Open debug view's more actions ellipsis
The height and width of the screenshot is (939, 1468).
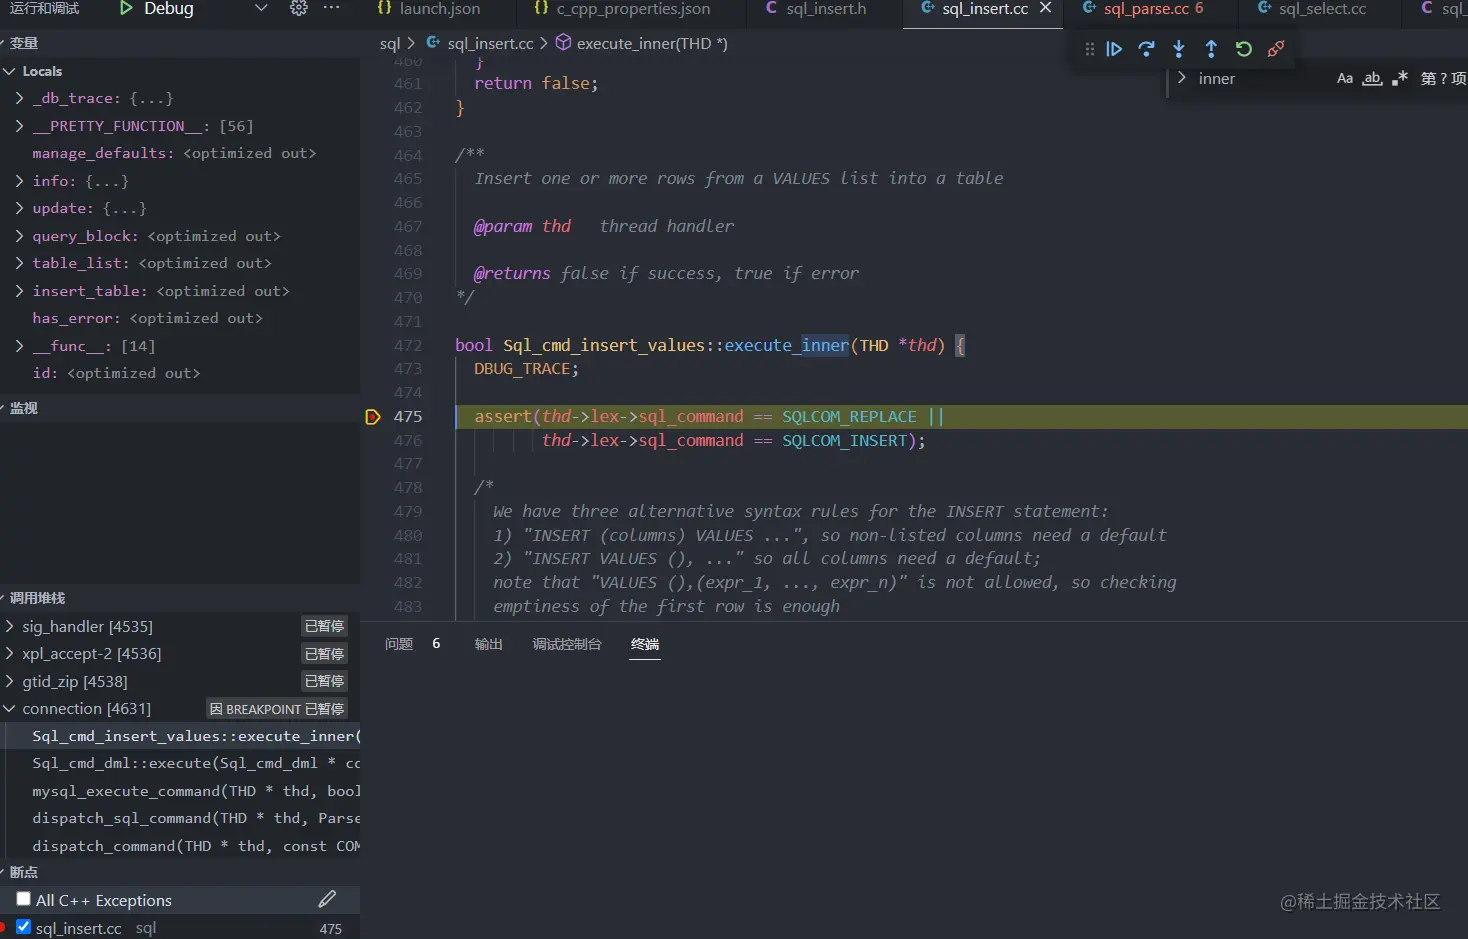pos(332,8)
